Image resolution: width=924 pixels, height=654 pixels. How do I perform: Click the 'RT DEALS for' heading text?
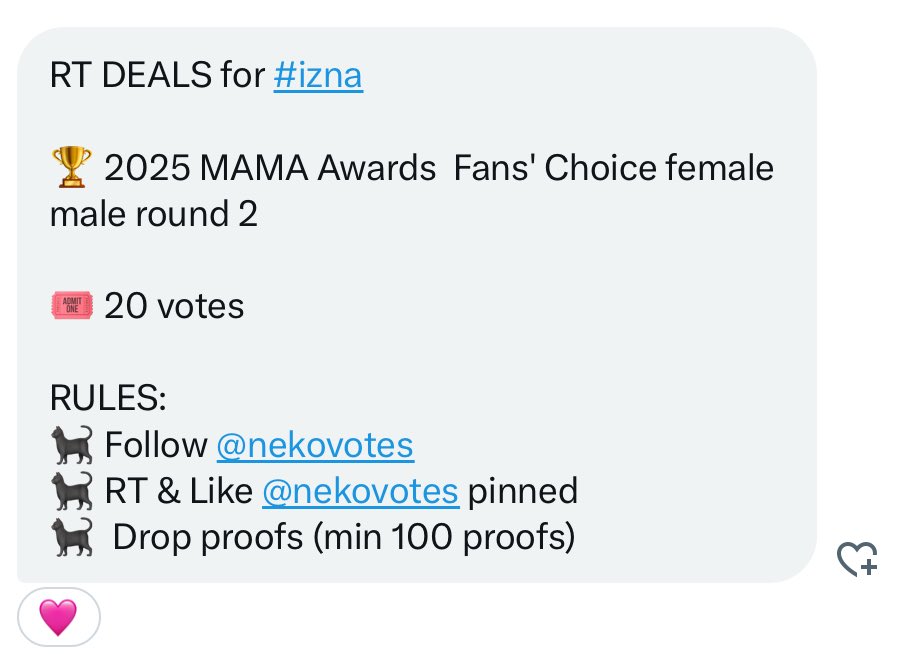coord(156,76)
